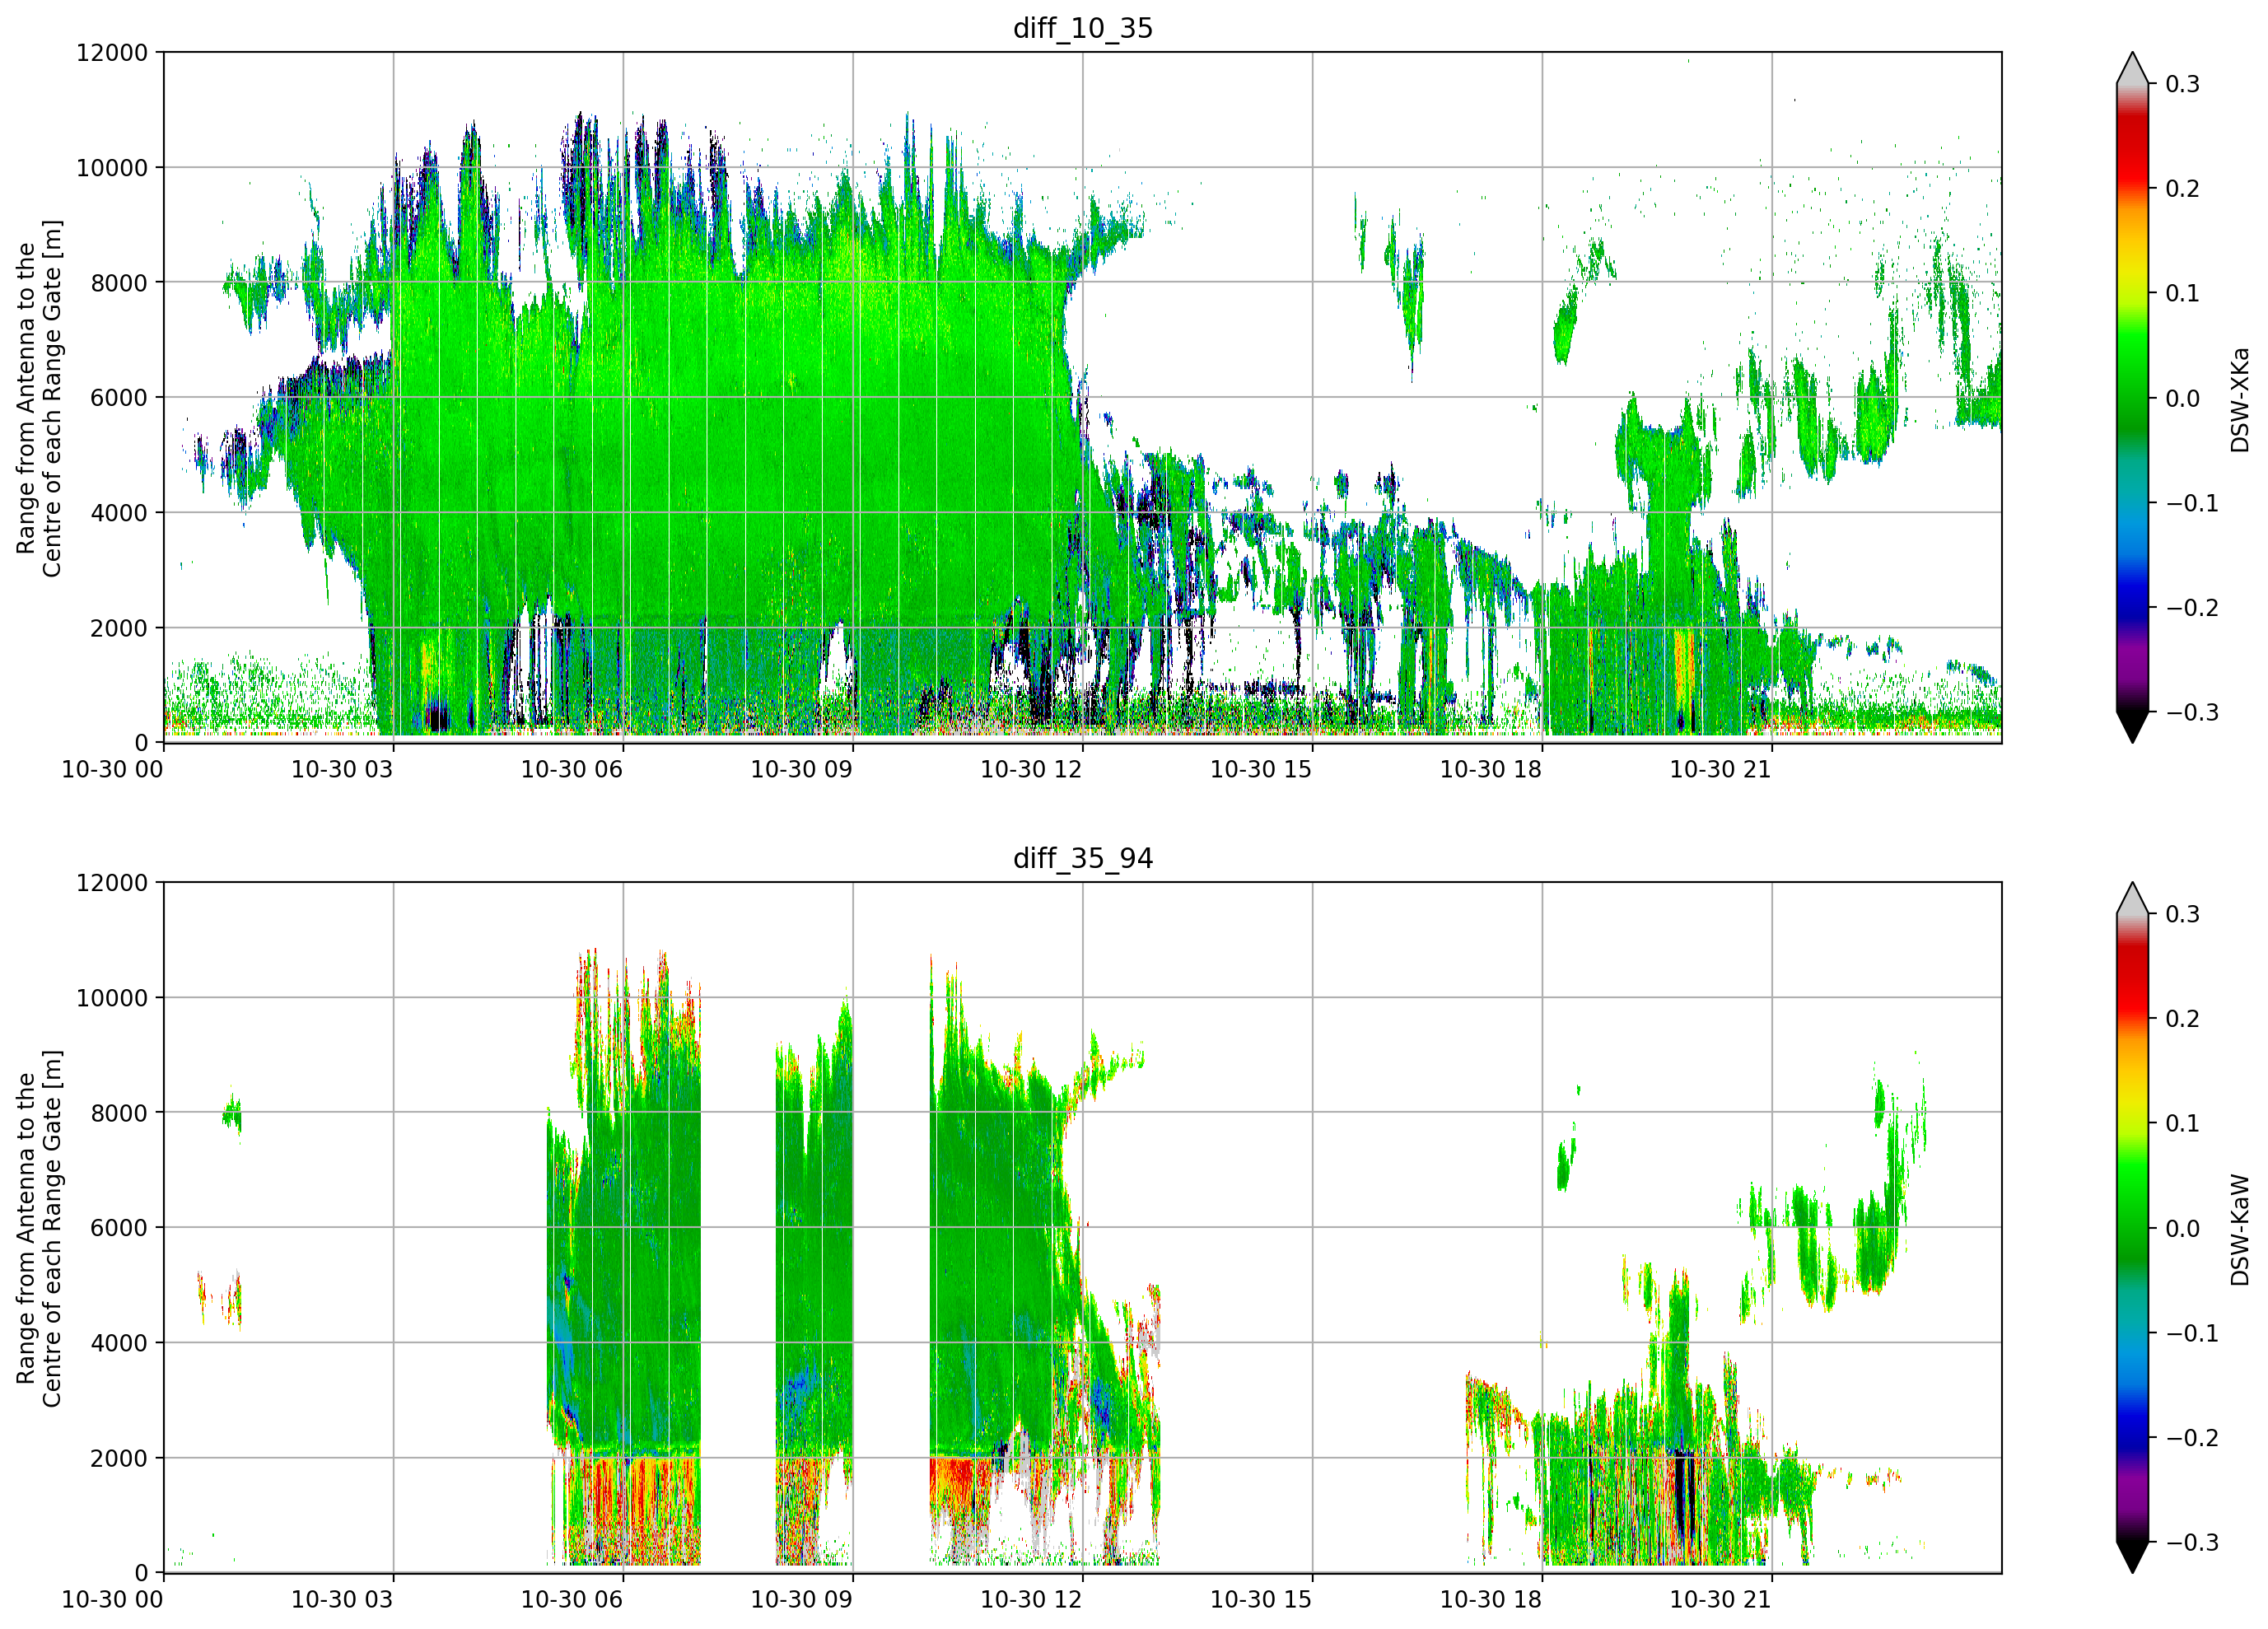This screenshot has height=1629, width=2268.
Task: Click the 0.2 tick on the top colorbar
Action: coord(2182,188)
